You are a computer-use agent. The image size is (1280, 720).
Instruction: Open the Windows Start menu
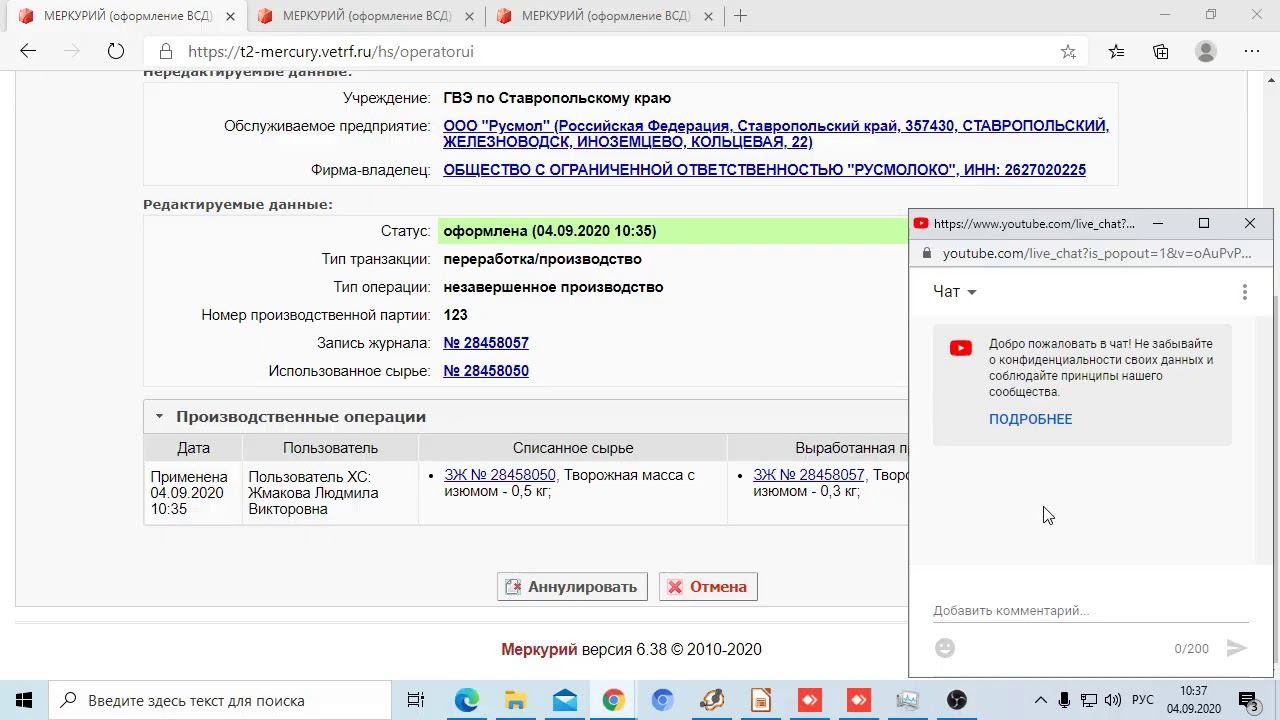coord(24,700)
